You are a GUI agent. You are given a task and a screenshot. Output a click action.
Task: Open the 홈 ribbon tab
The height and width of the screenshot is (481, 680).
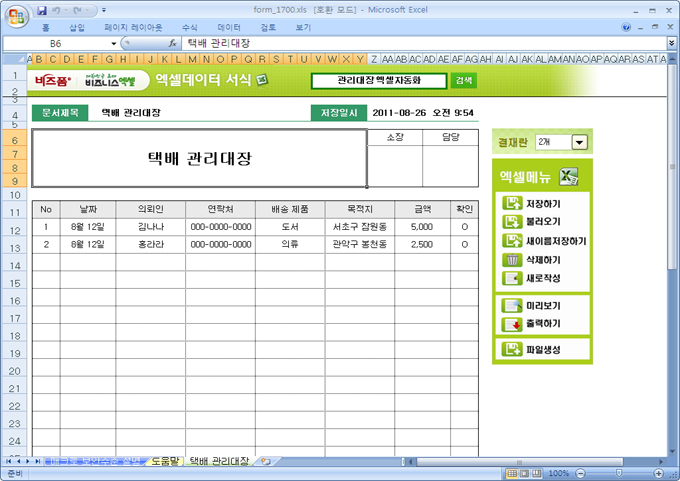pyautogui.click(x=46, y=28)
